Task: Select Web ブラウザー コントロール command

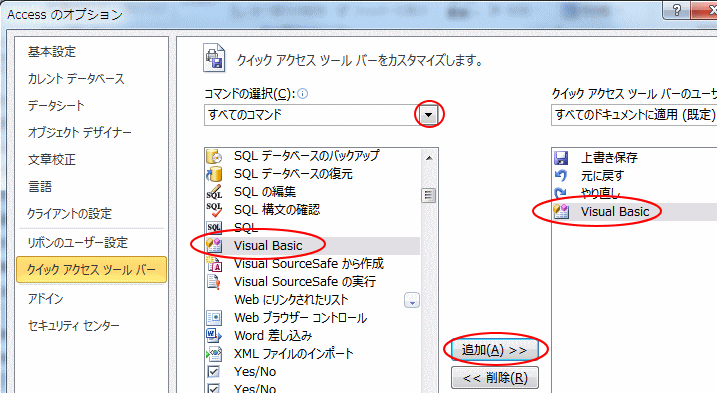Action: 312,318
